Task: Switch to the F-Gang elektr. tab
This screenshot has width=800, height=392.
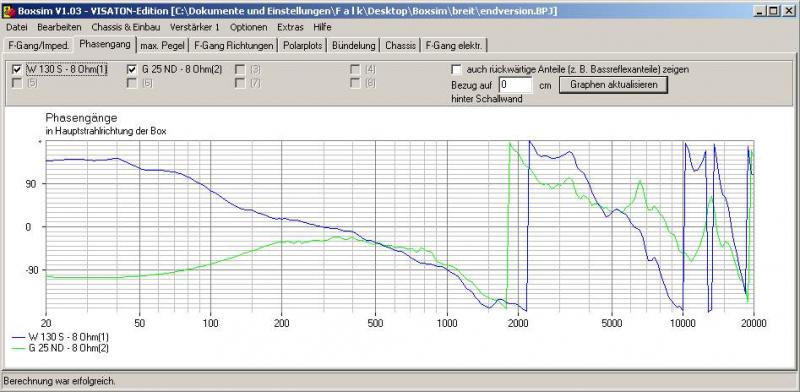Action: [x=454, y=45]
